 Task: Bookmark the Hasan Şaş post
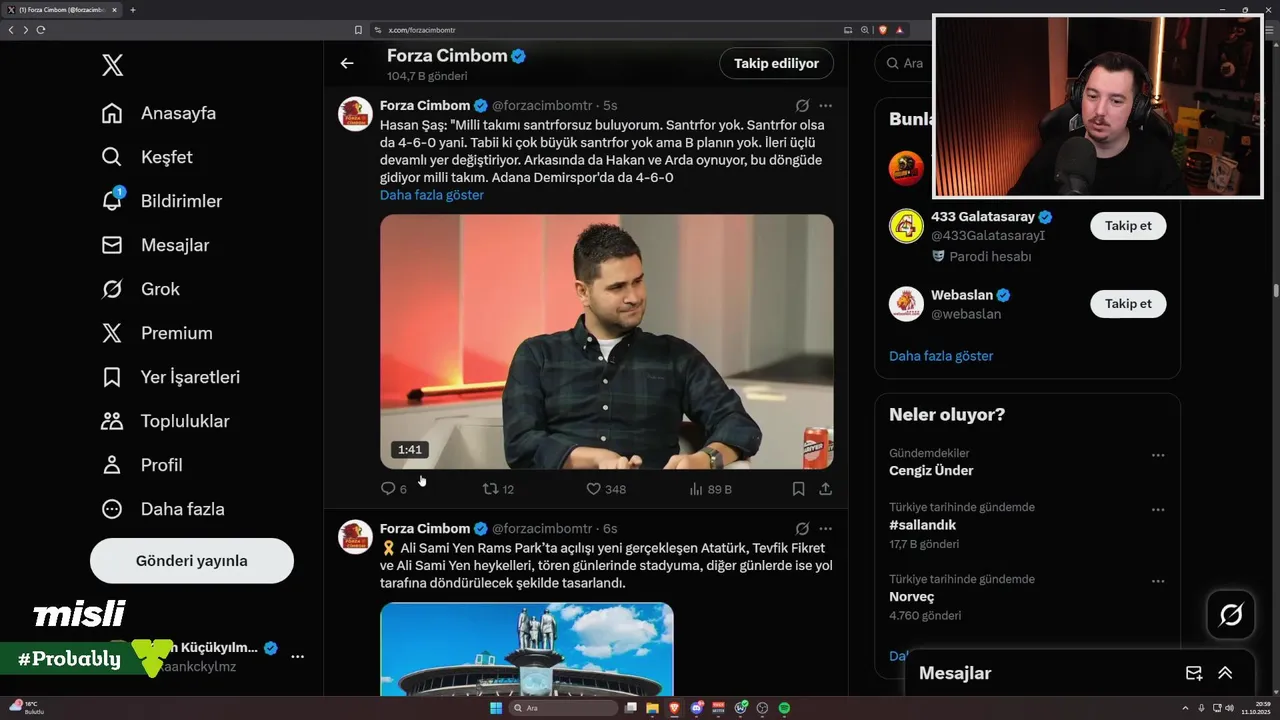[798, 489]
